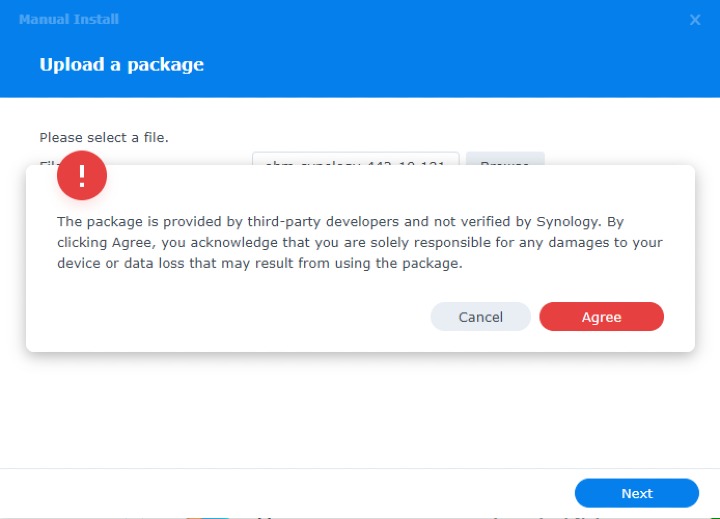Click the Manual Install window title
Image resolution: width=720 pixels, height=519 pixels.
tap(68, 19)
